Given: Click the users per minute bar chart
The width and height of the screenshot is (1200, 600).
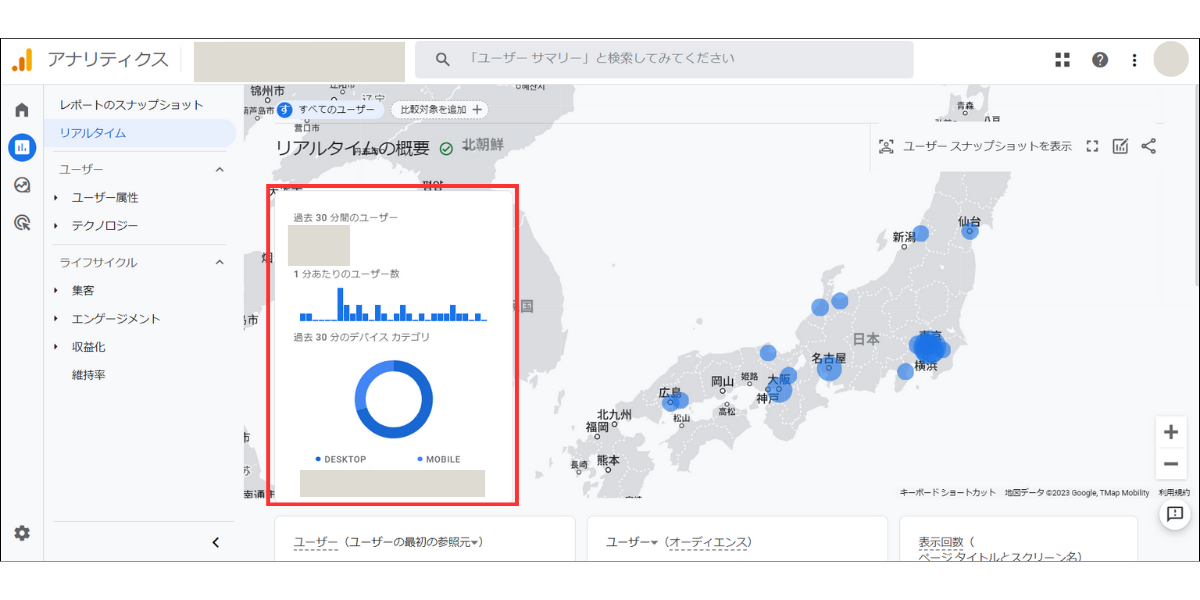Looking at the screenshot, I should (393, 304).
